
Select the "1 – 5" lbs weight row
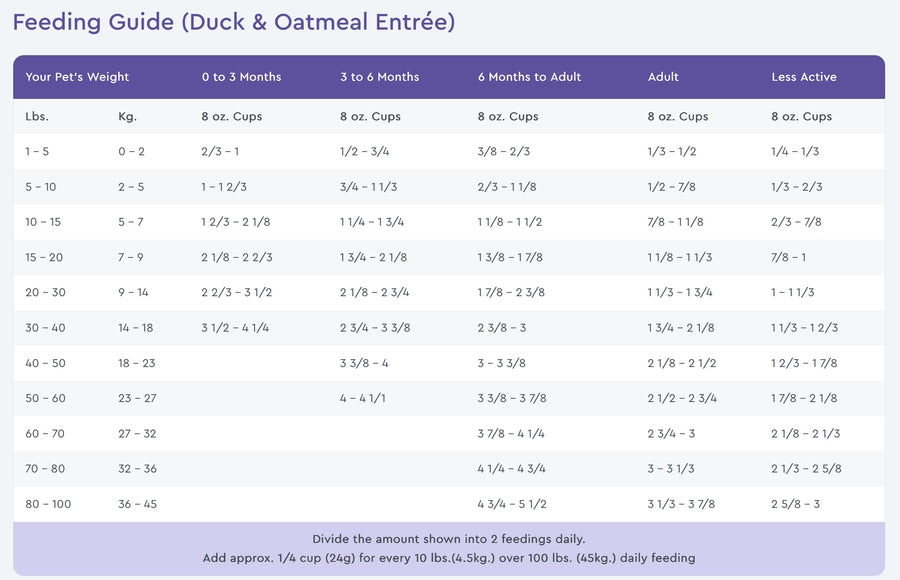tap(37, 151)
